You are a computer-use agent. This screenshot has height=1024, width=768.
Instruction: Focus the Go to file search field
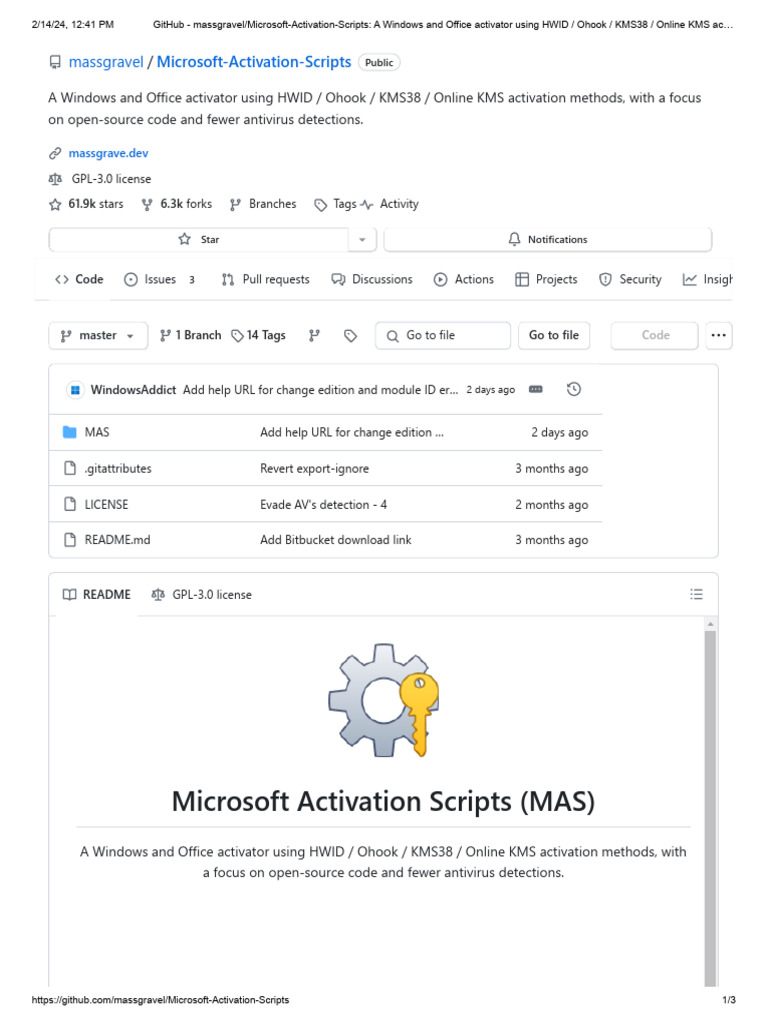point(443,336)
